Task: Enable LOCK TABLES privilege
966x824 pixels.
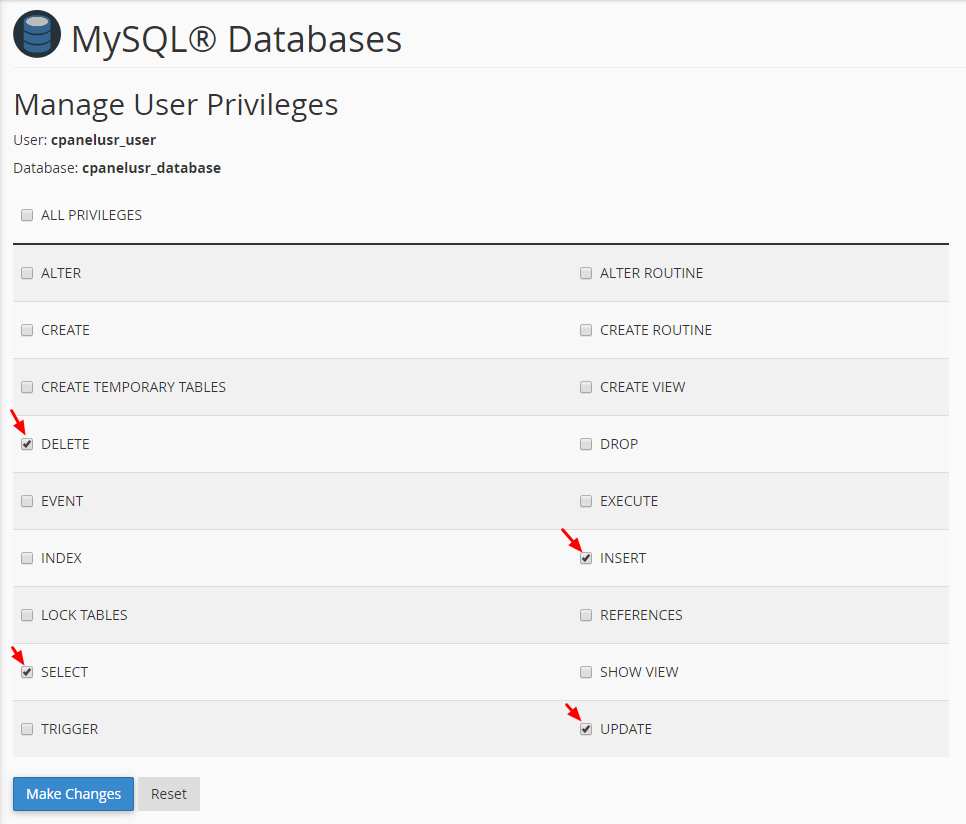Action: coord(27,615)
